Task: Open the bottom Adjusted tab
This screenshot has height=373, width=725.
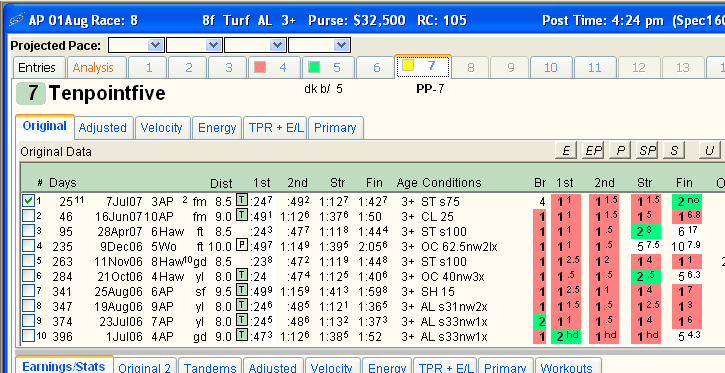Action: (x=273, y=367)
